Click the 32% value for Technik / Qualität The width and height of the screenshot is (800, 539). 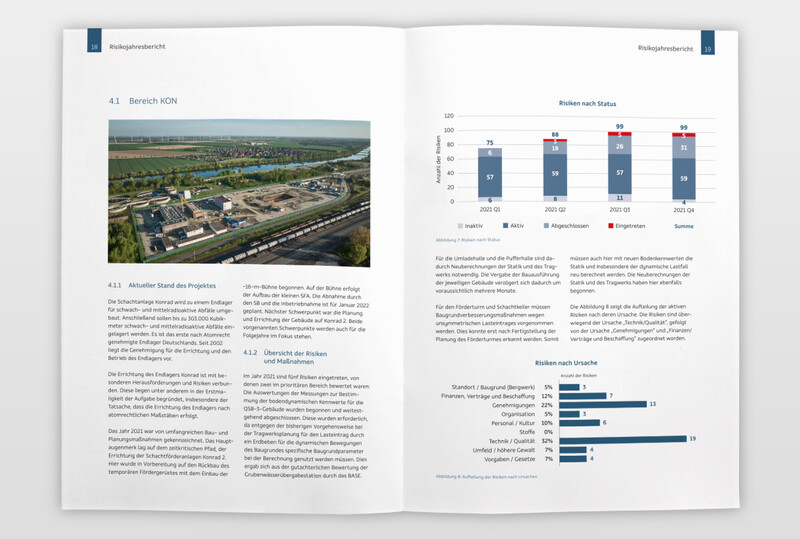tap(547, 441)
